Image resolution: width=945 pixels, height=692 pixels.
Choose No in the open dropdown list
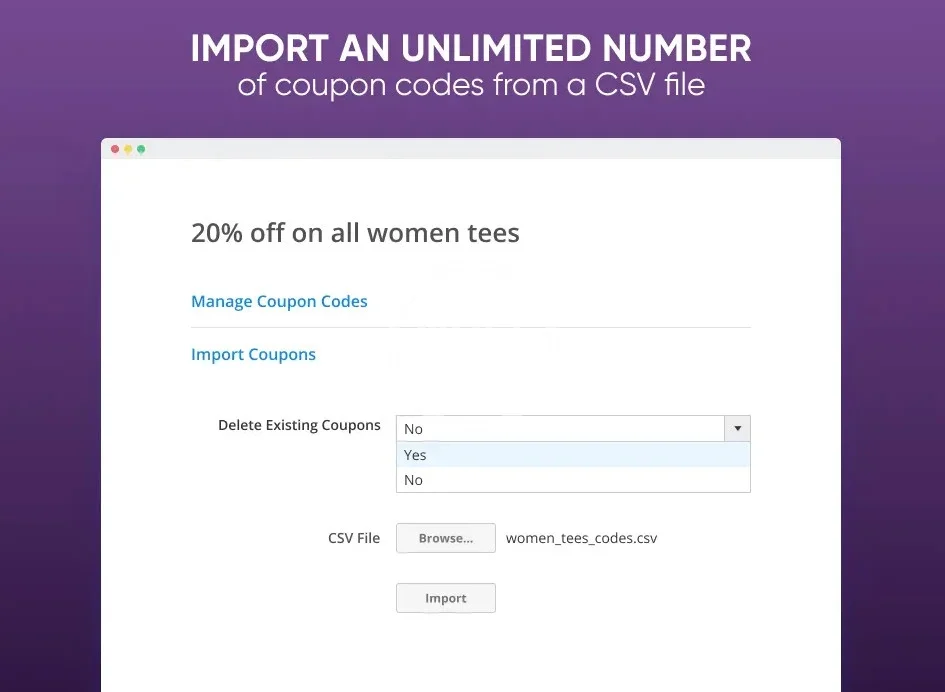coord(414,481)
